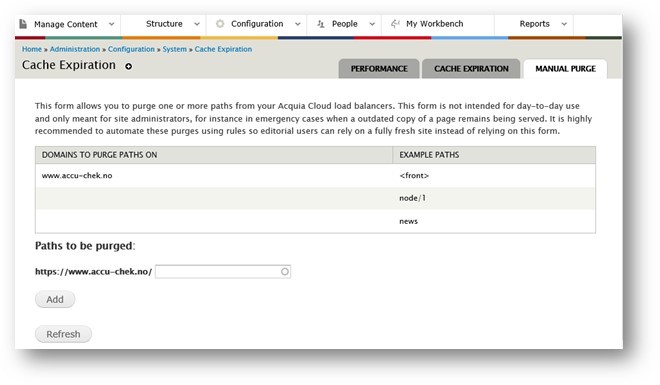Open the Administration breadcrumb link
Screen dimensions: 660x385
click(75, 49)
